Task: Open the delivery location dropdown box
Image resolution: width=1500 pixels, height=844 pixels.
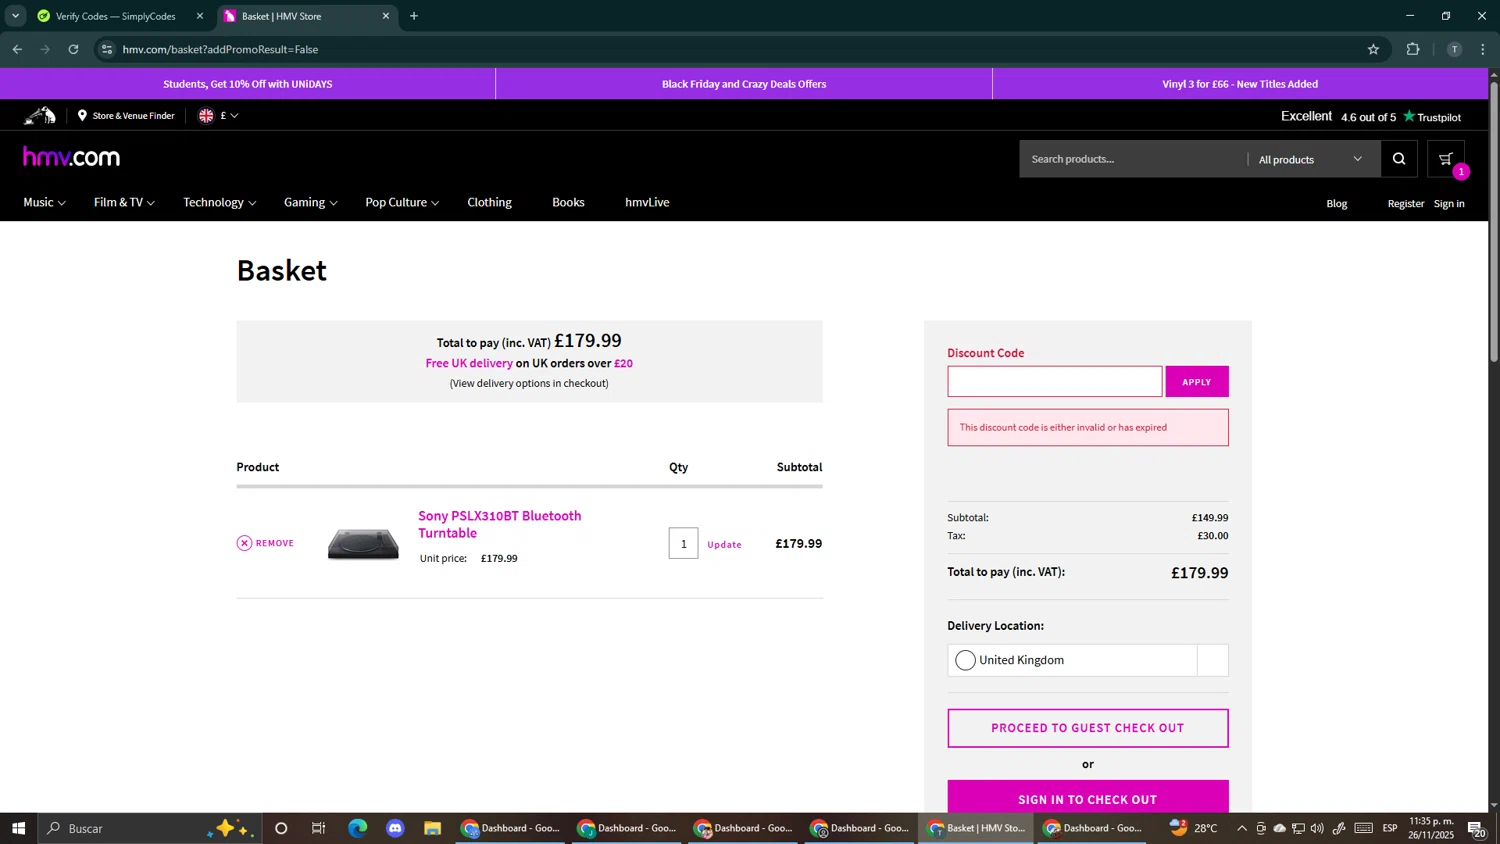Action: 1087,660
